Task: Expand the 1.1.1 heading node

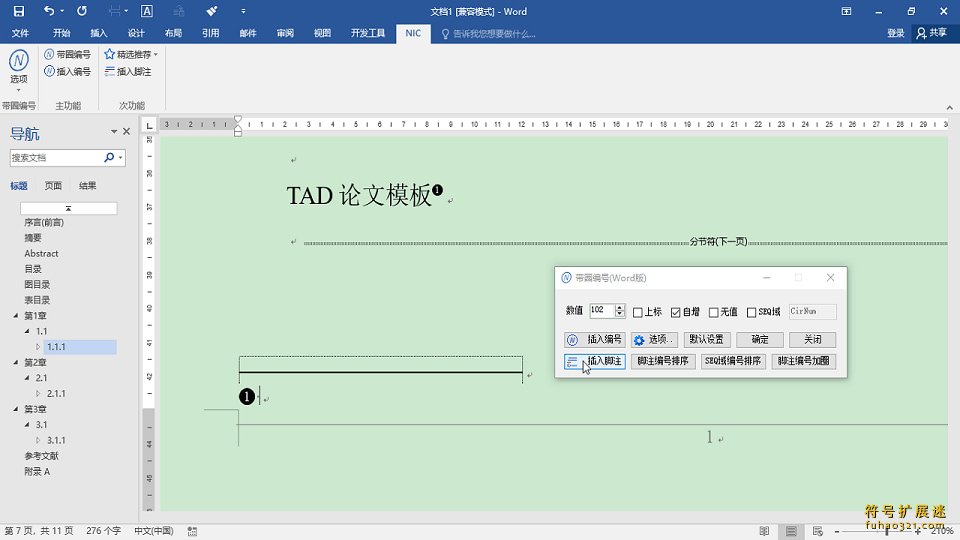Action: tap(39, 347)
